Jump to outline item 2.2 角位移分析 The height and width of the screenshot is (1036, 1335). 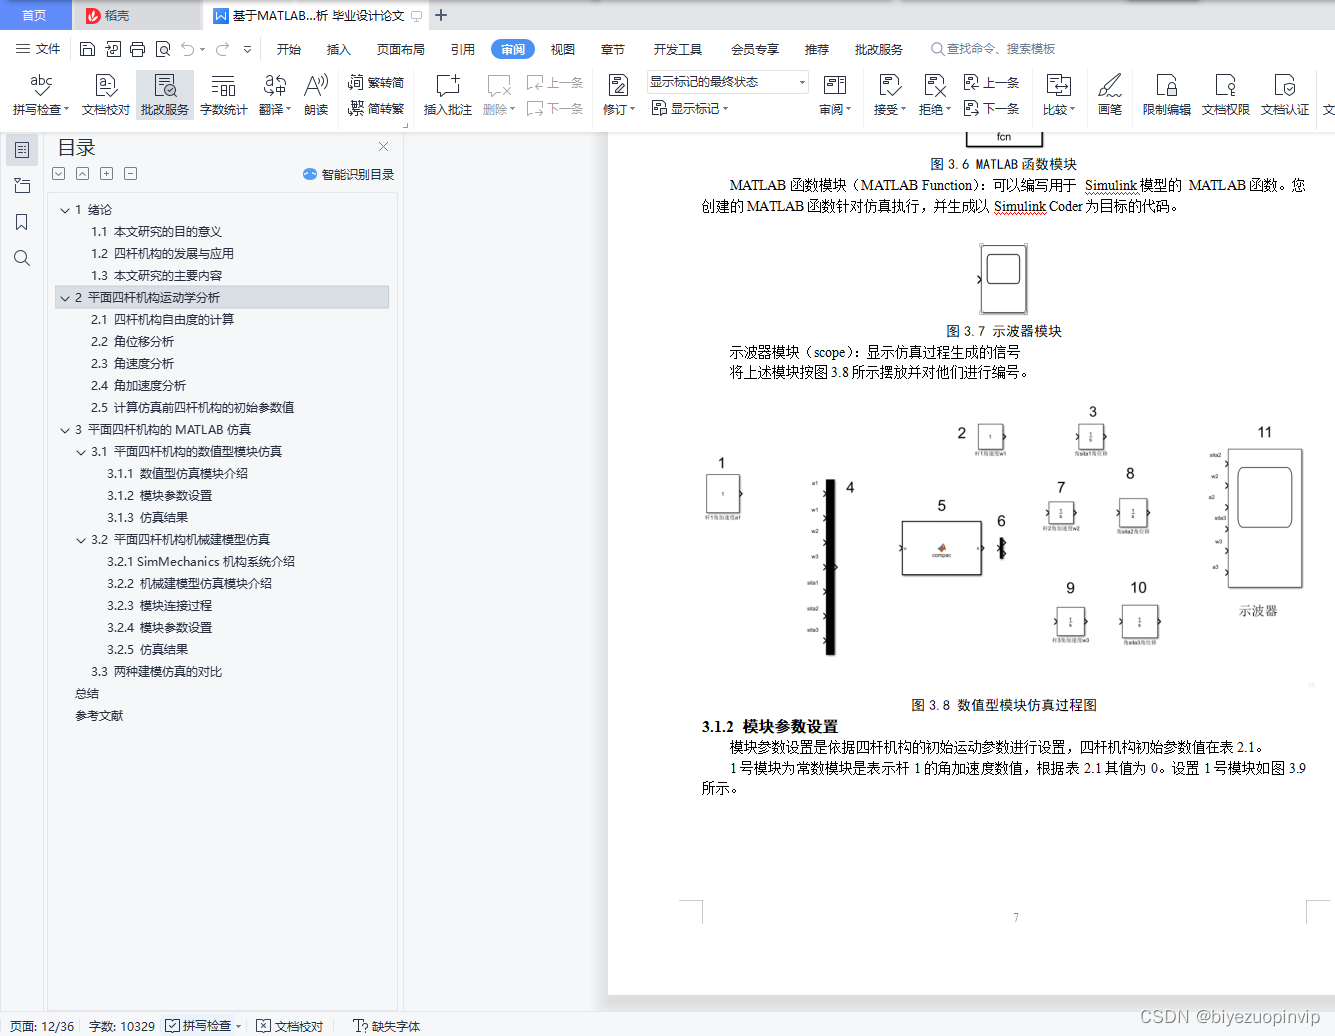pyautogui.click(x=132, y=342)
